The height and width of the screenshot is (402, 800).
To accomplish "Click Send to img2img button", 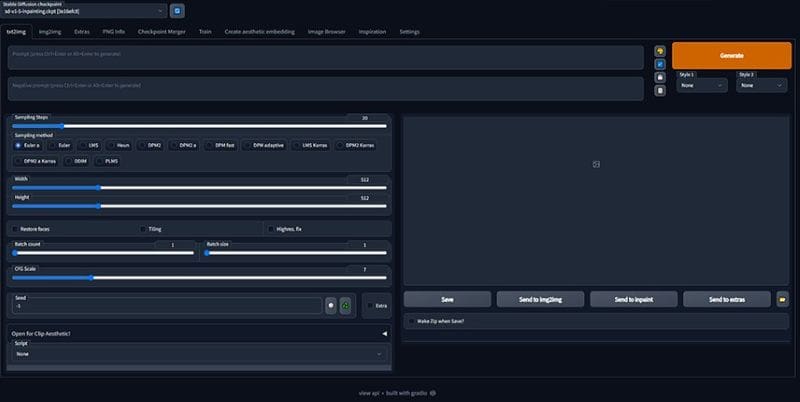I will (540, 299).
